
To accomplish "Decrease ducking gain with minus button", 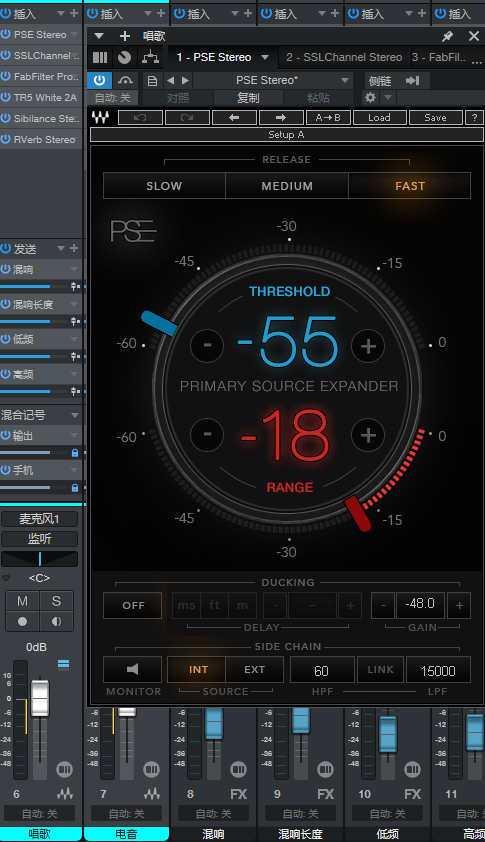I will click(383, 605).
